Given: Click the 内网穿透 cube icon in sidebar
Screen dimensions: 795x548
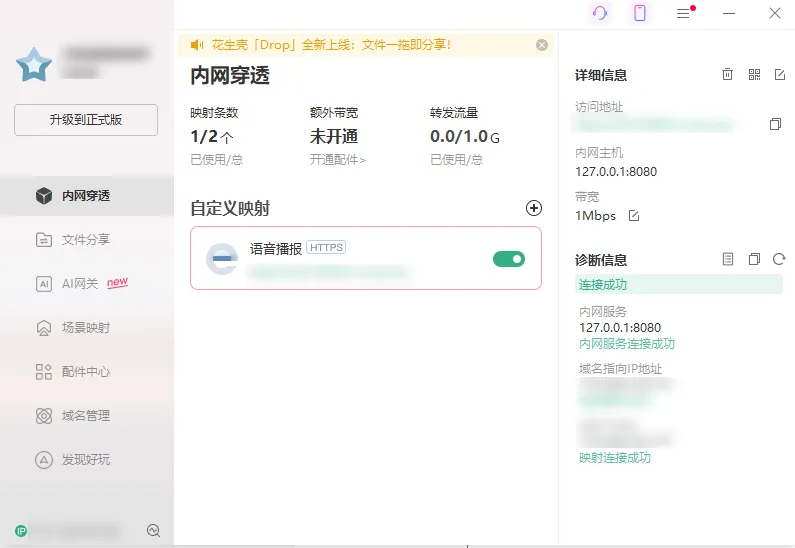Looking at the screenshot, I should pos(44,196).
